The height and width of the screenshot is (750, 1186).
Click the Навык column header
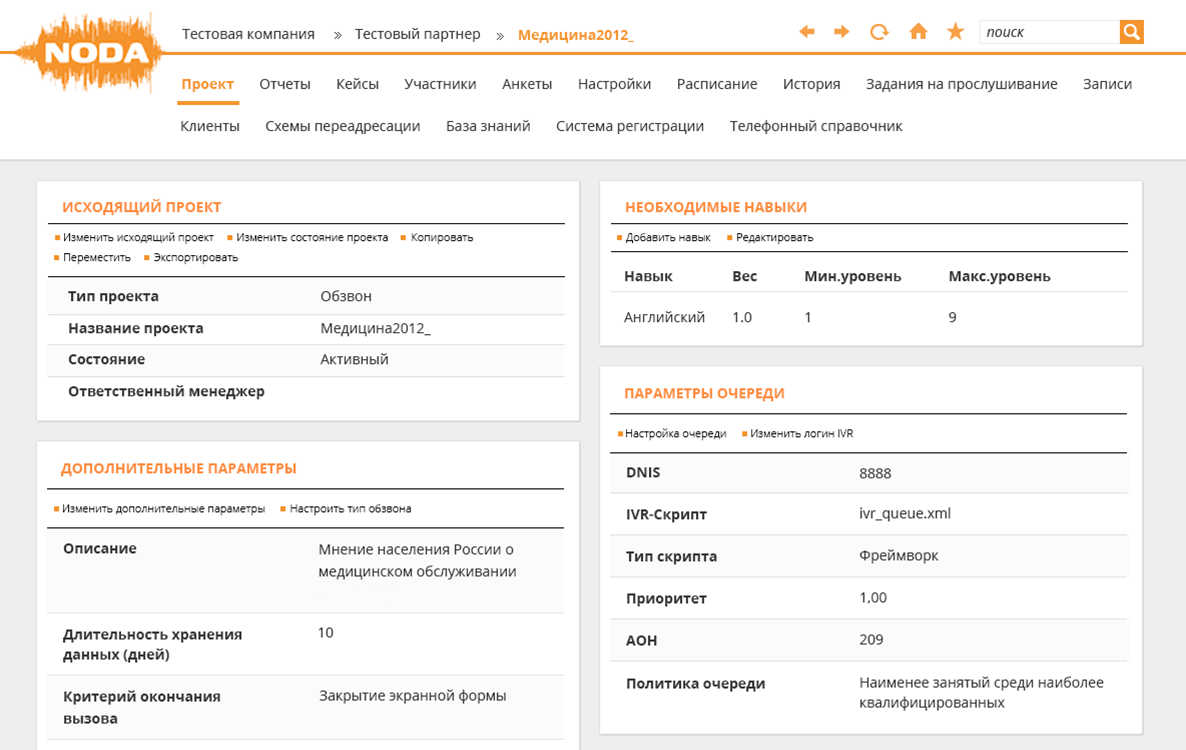click(x=648, y=276)
